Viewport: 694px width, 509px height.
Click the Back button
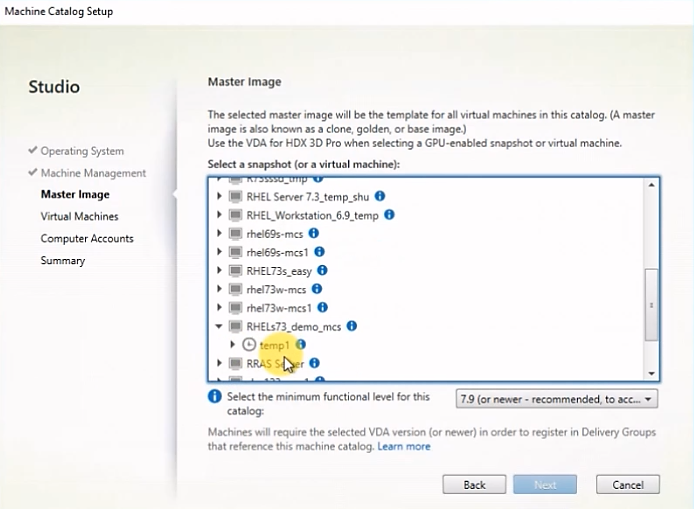coord(475,484)
